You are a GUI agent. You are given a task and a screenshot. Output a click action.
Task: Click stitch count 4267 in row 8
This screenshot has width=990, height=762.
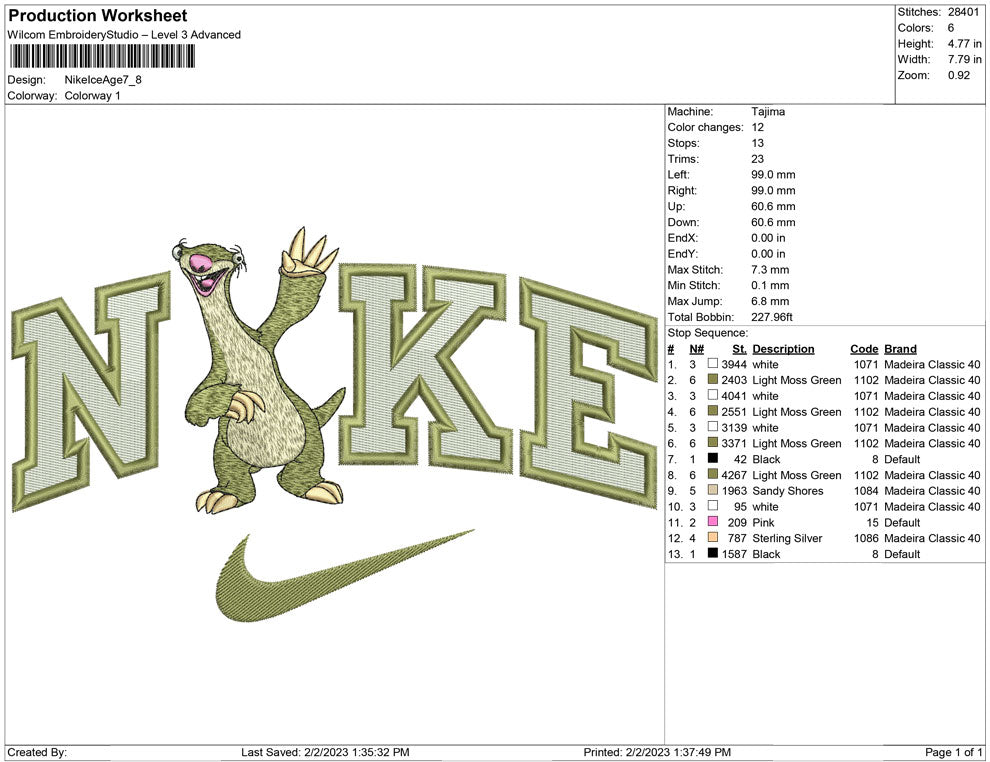[734, 475]
